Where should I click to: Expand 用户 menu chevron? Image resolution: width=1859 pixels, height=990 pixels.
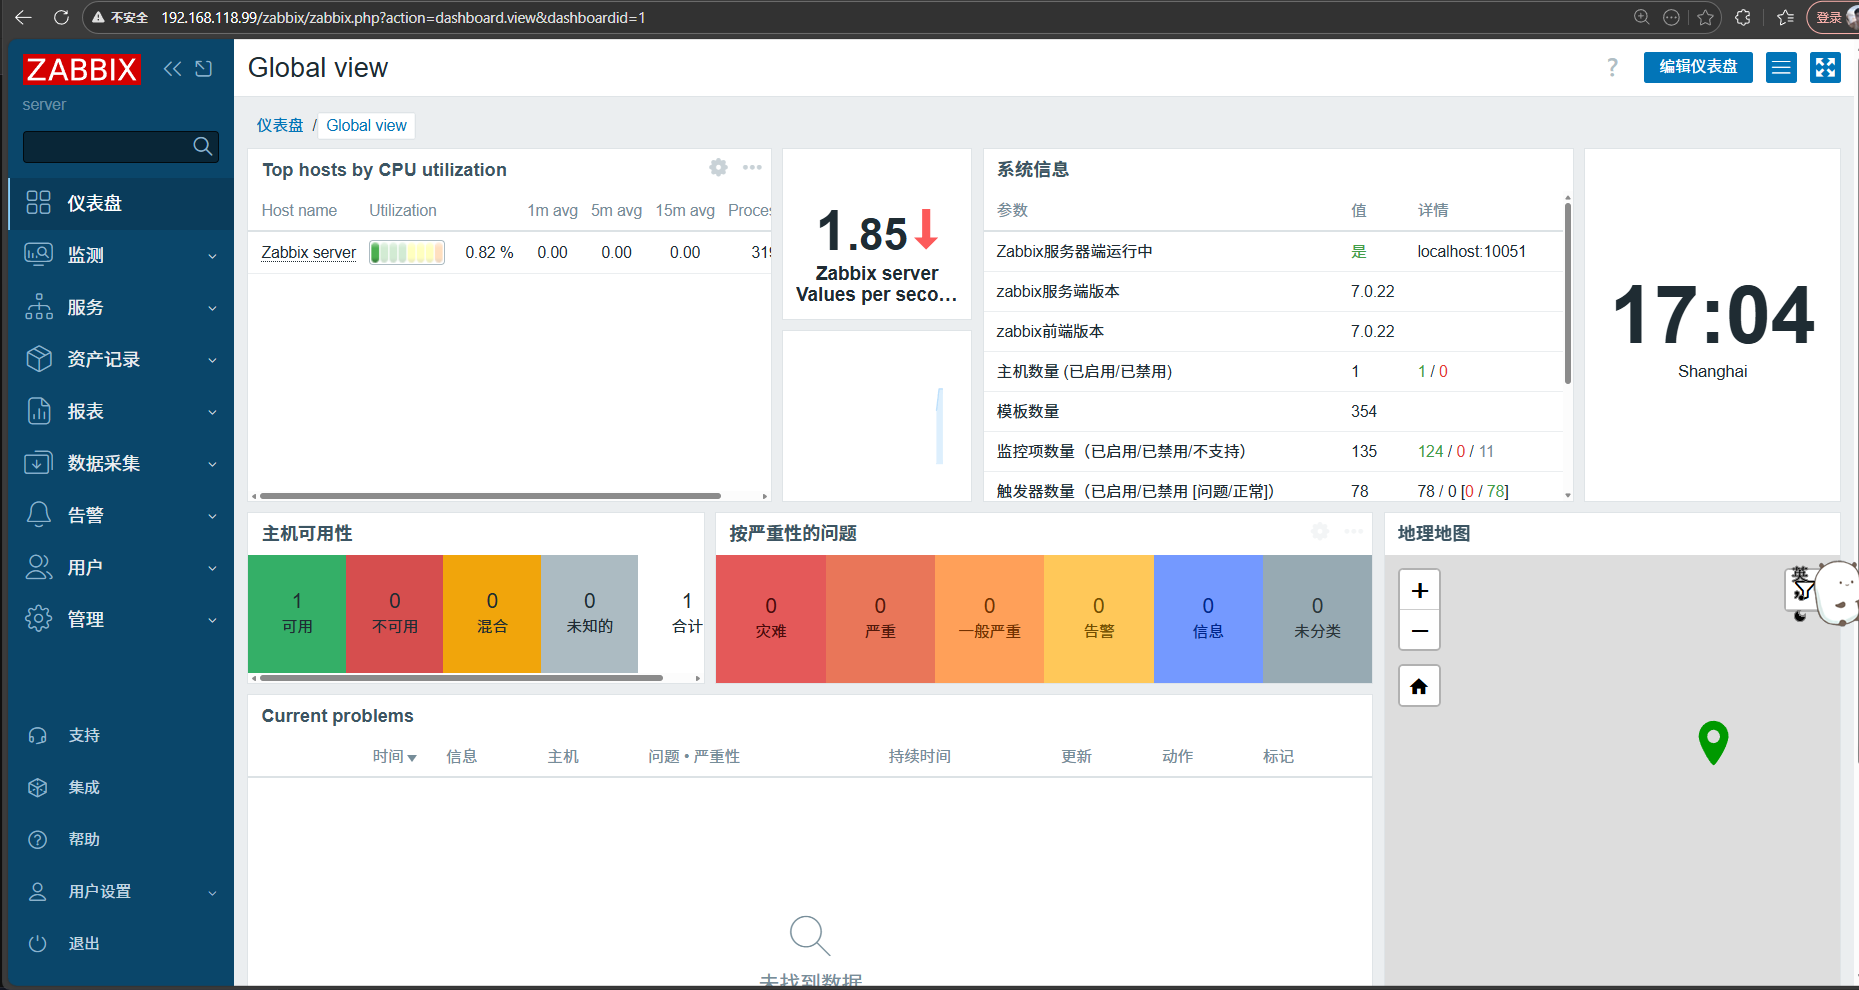pos(212,568)
